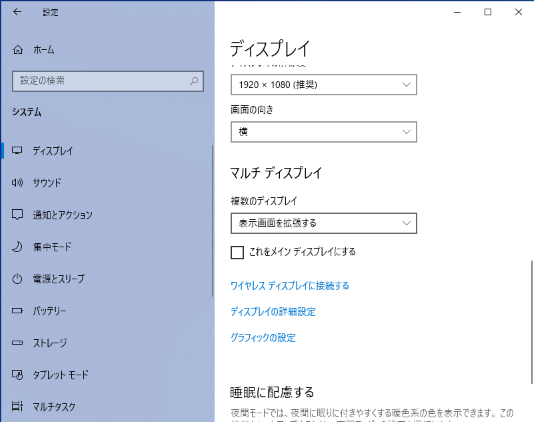This screenshot has width=534, height=422.
Task: Open サウンド sidebar menu label
Action: point(47,183)
